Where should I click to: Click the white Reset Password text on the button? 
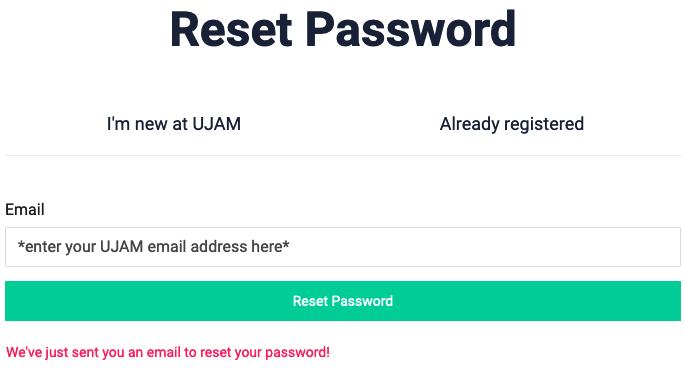pos(343,301)
